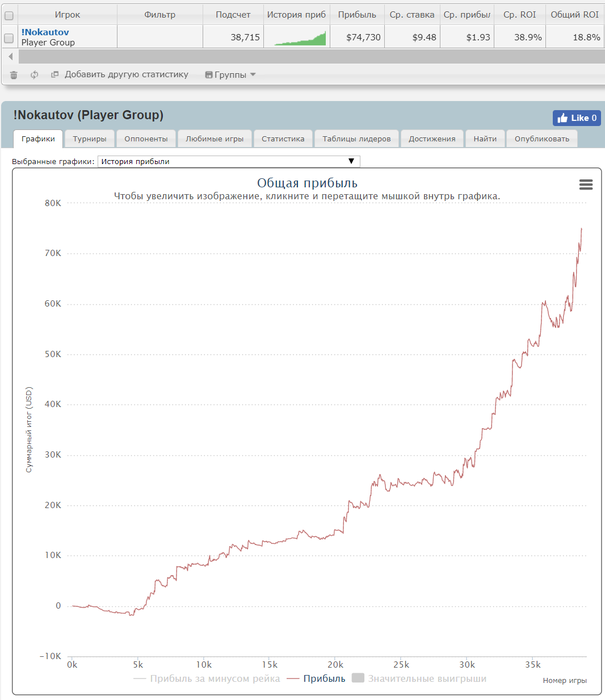Click the 18.8% total ROI cell

[574, 38]
